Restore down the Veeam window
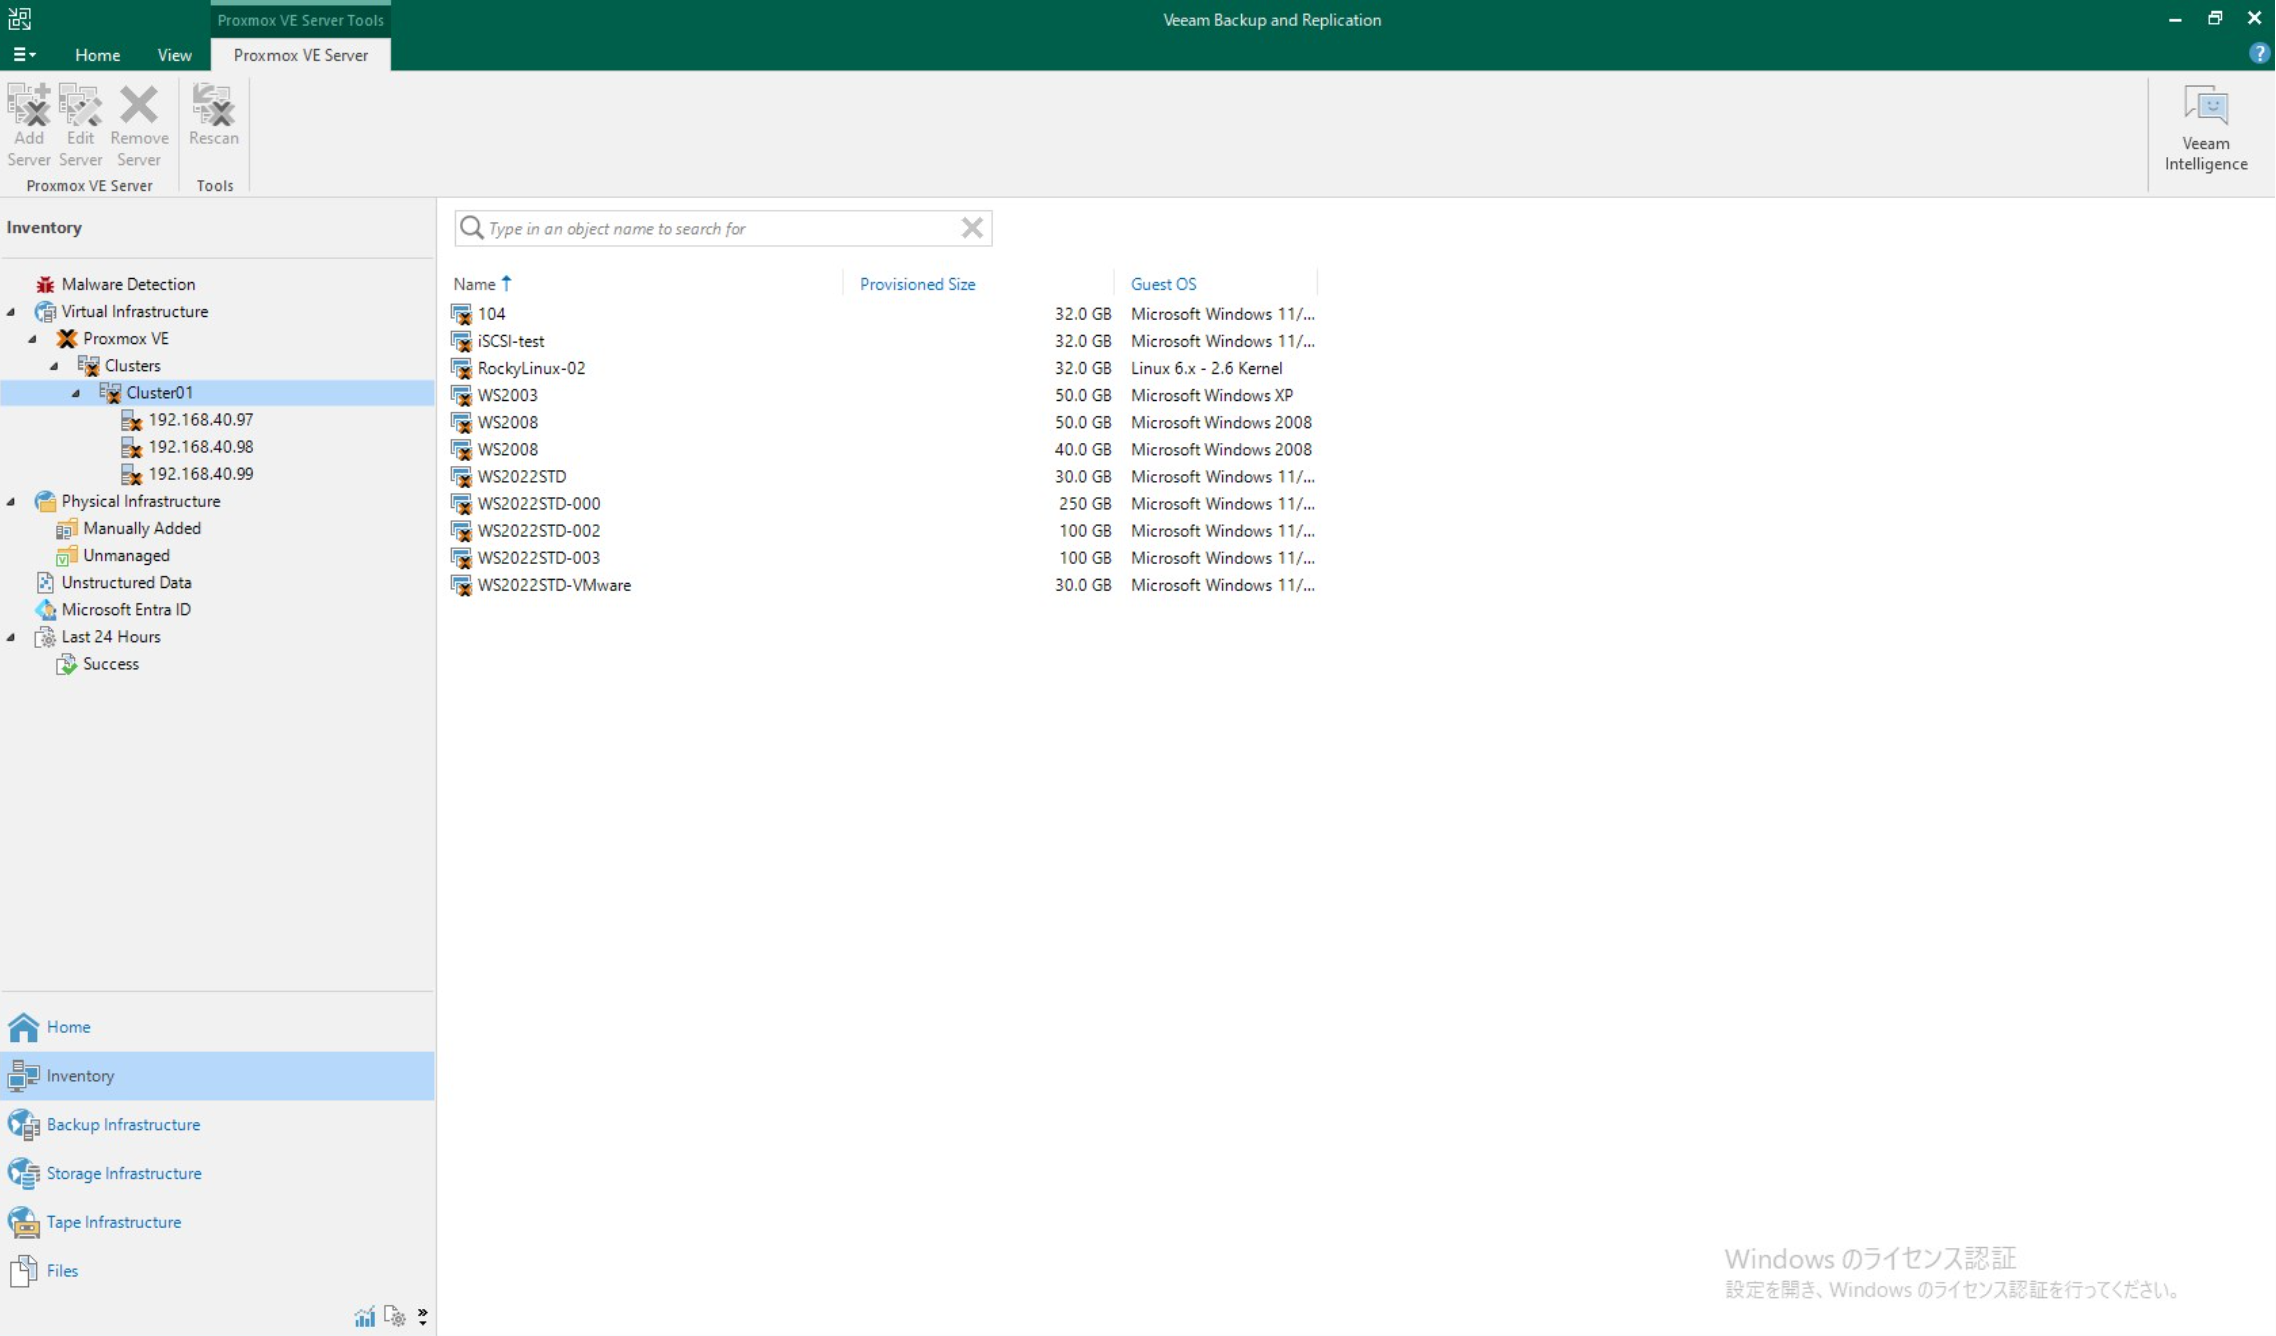Image resolution: width=2276 pixels, height=1336 pixels. (x=2215, y=18)
